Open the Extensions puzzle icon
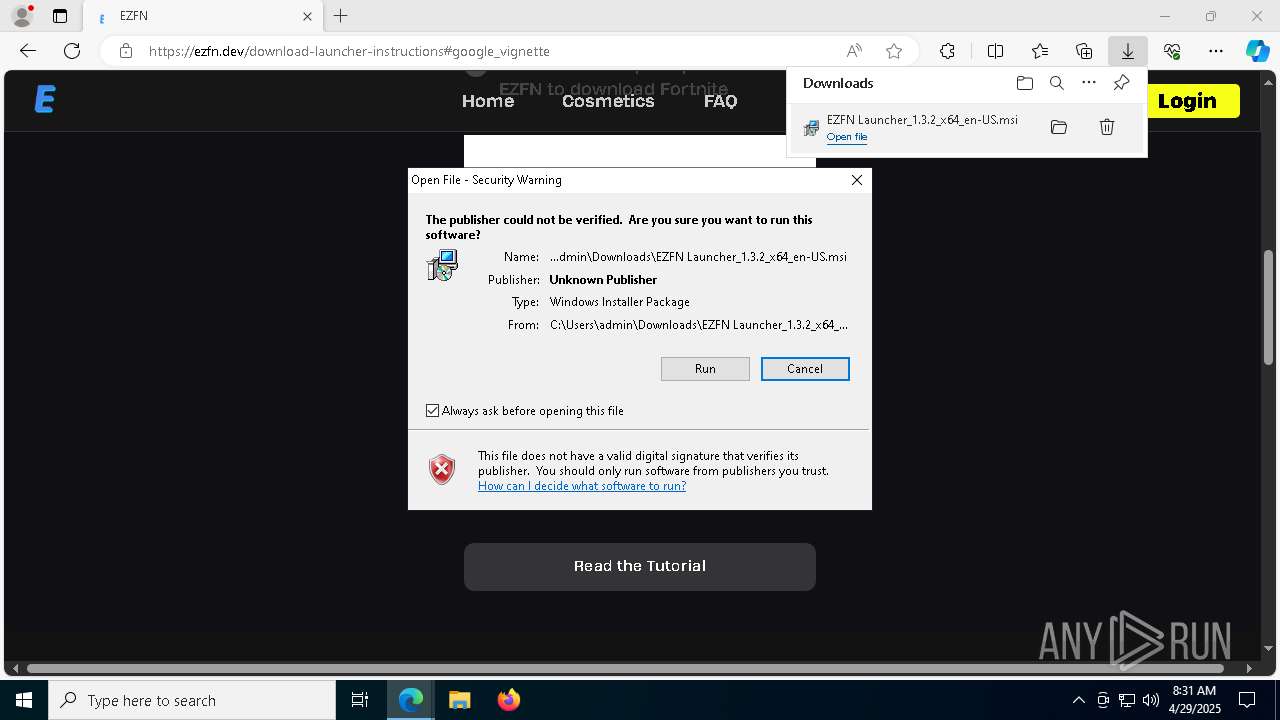The width and height of the screenshot is (1280, 720). click(947, 51)
